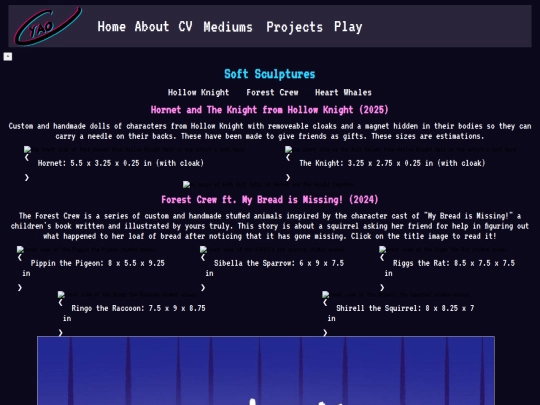Show next Riggs the Rat image
Image resolution: width=540 pixels, height=405 pixels.
click(382, 287)
